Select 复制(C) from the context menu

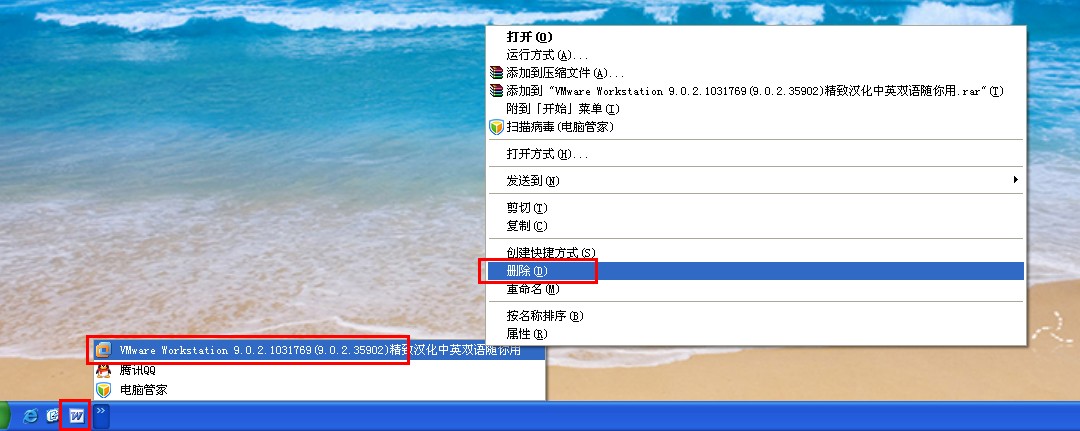tap(756, 226)
